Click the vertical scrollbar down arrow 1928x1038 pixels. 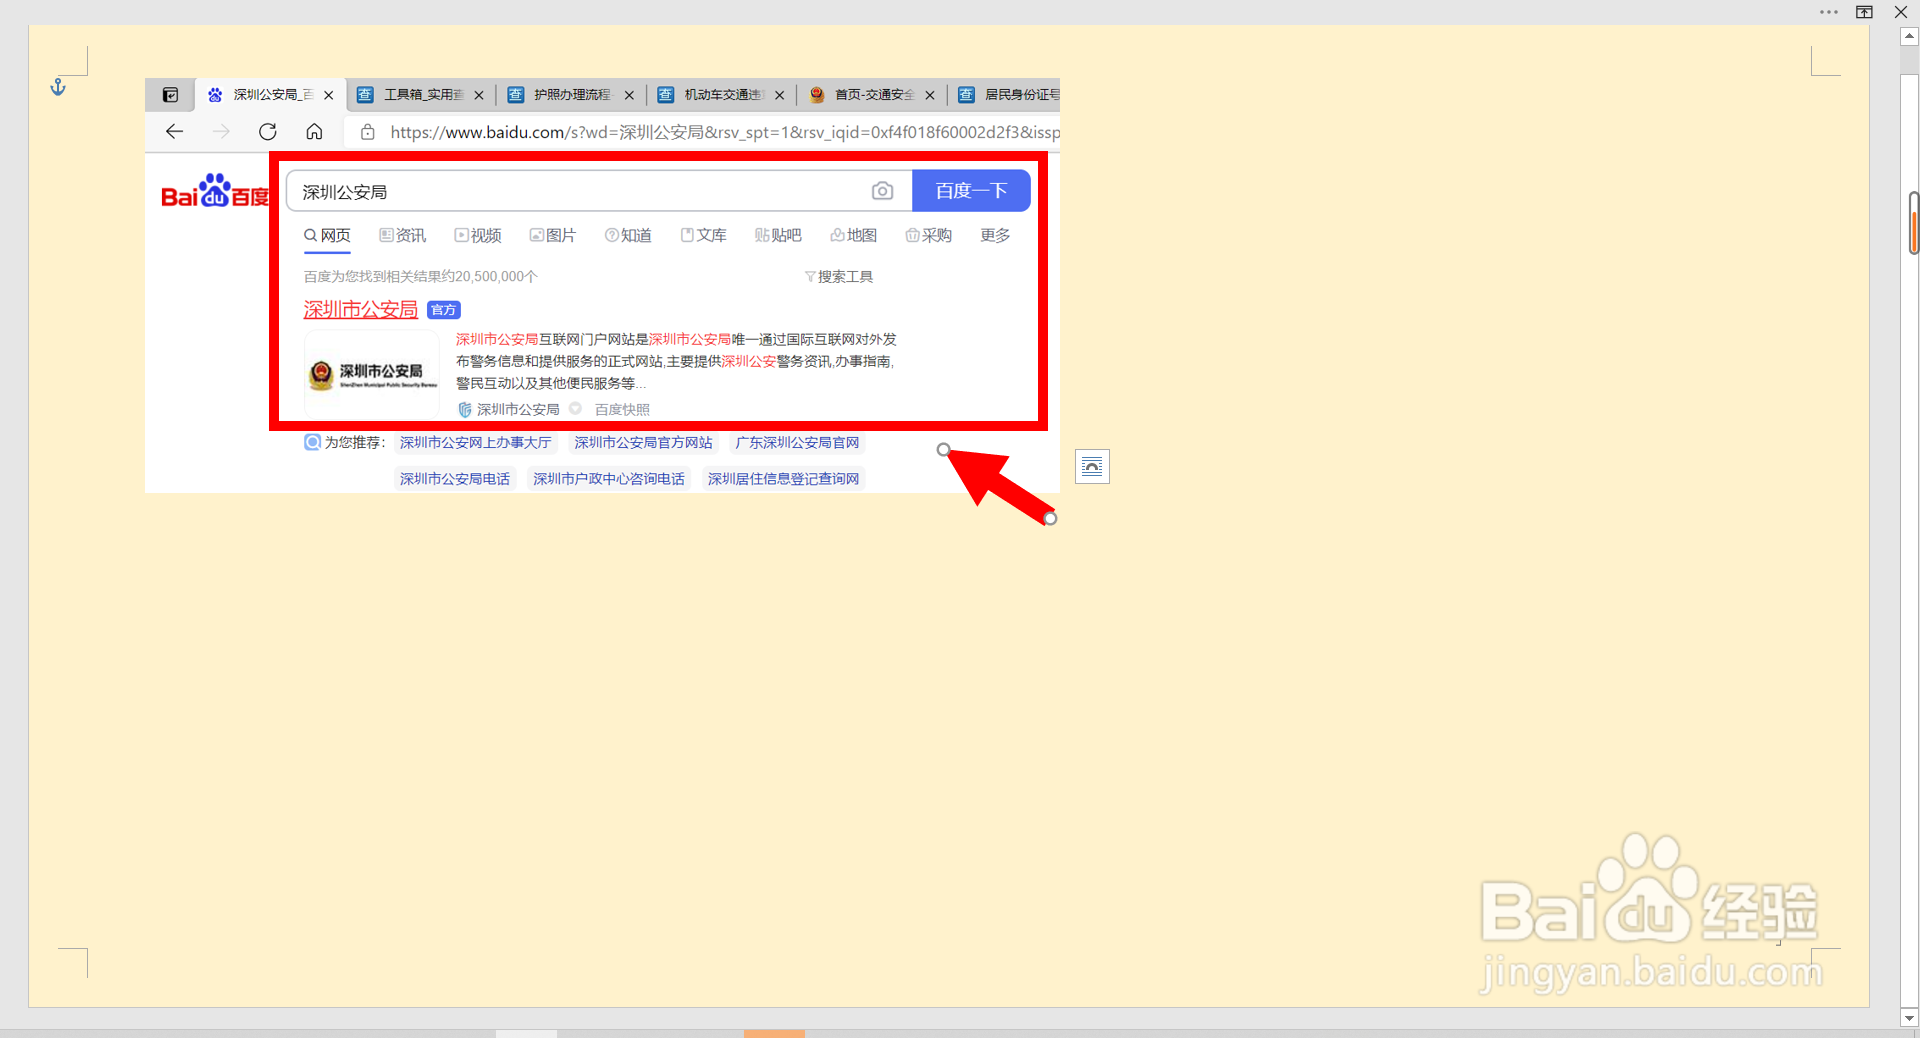(x=1909, y=1018)
